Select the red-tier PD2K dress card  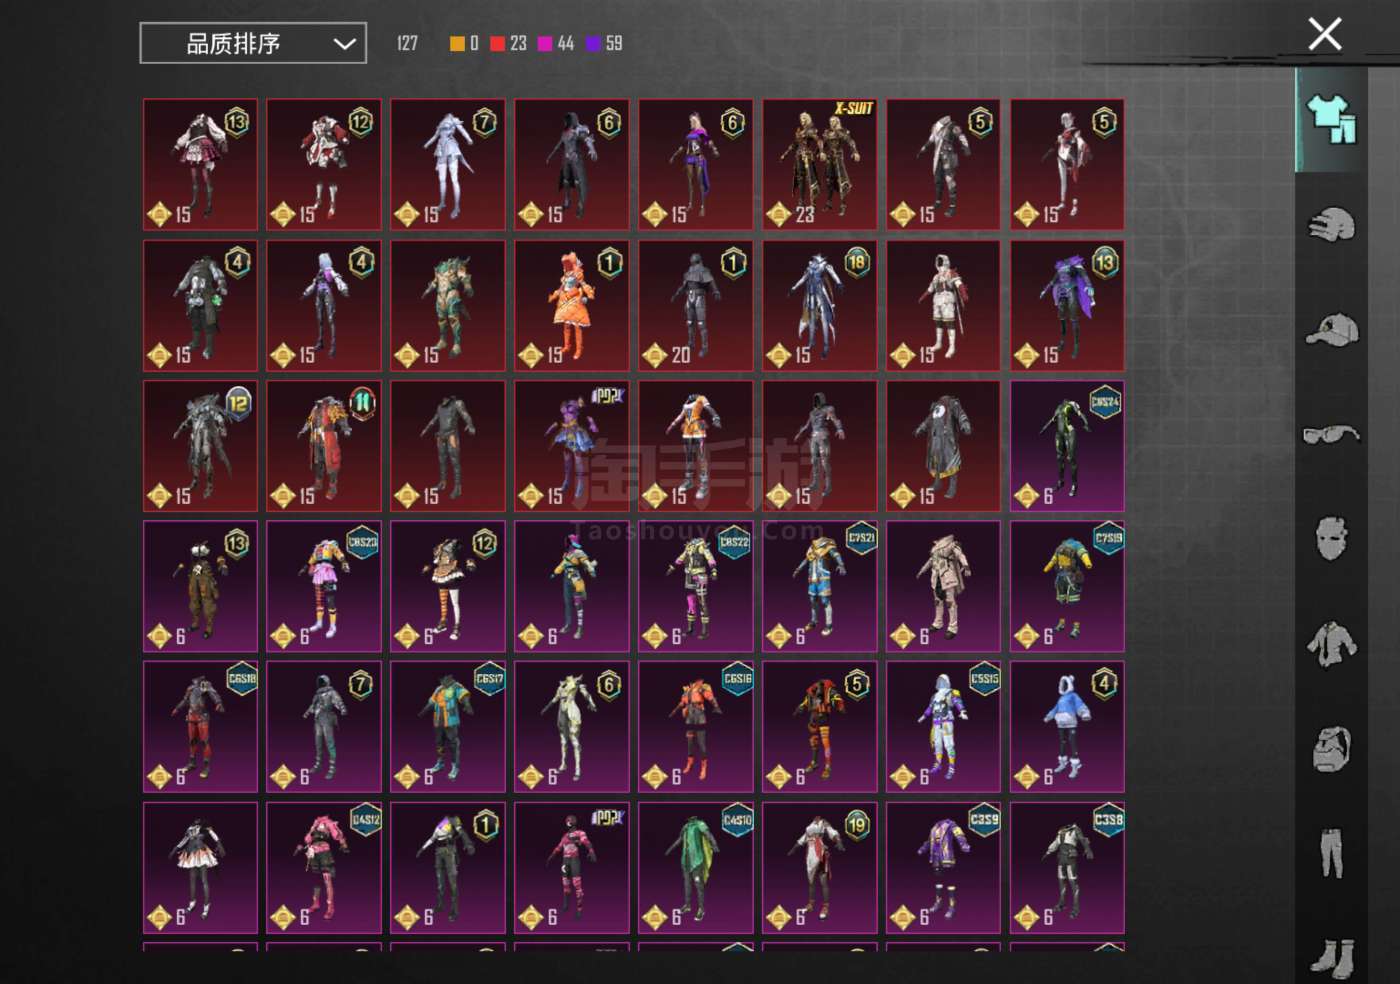(x=572, y=446)
